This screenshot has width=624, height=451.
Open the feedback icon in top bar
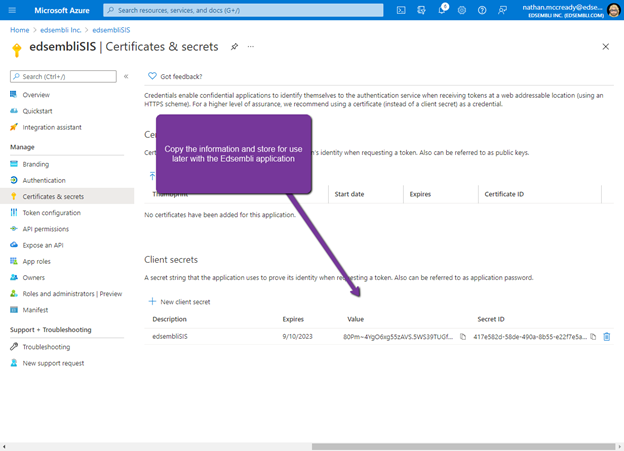(502, 10)
